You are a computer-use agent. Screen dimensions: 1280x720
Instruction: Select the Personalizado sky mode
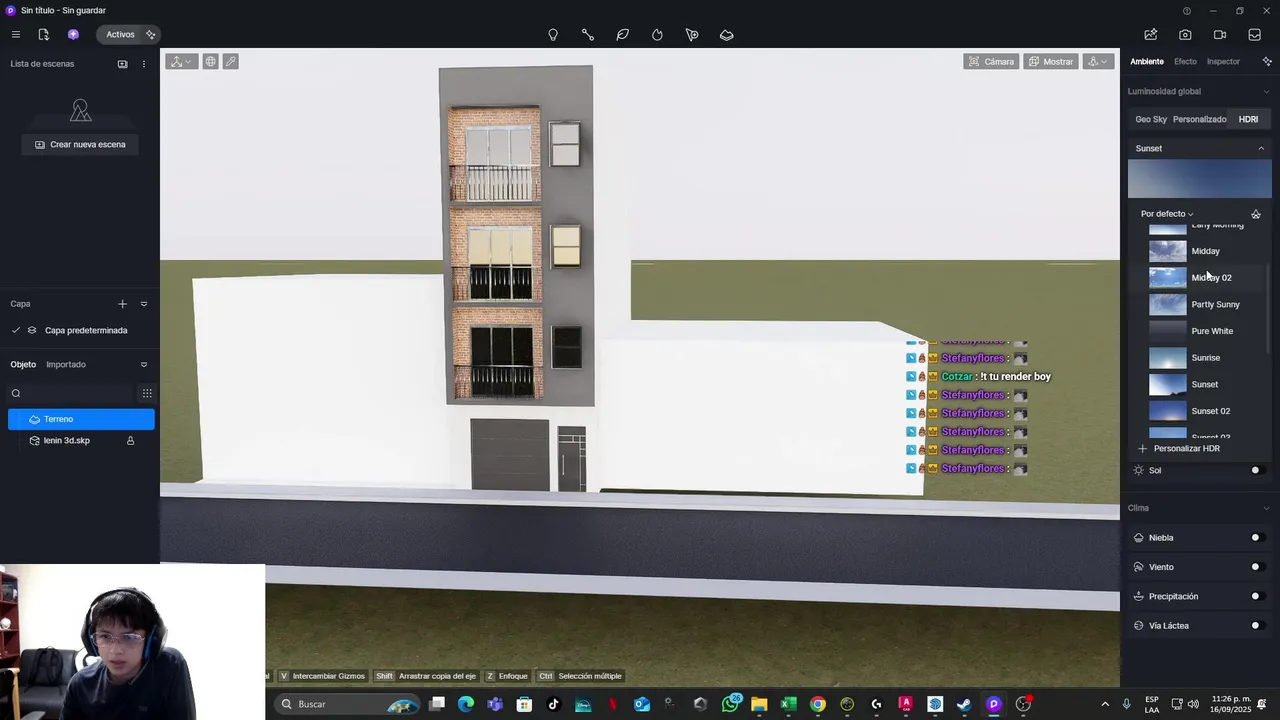[x=1200, y=119]
